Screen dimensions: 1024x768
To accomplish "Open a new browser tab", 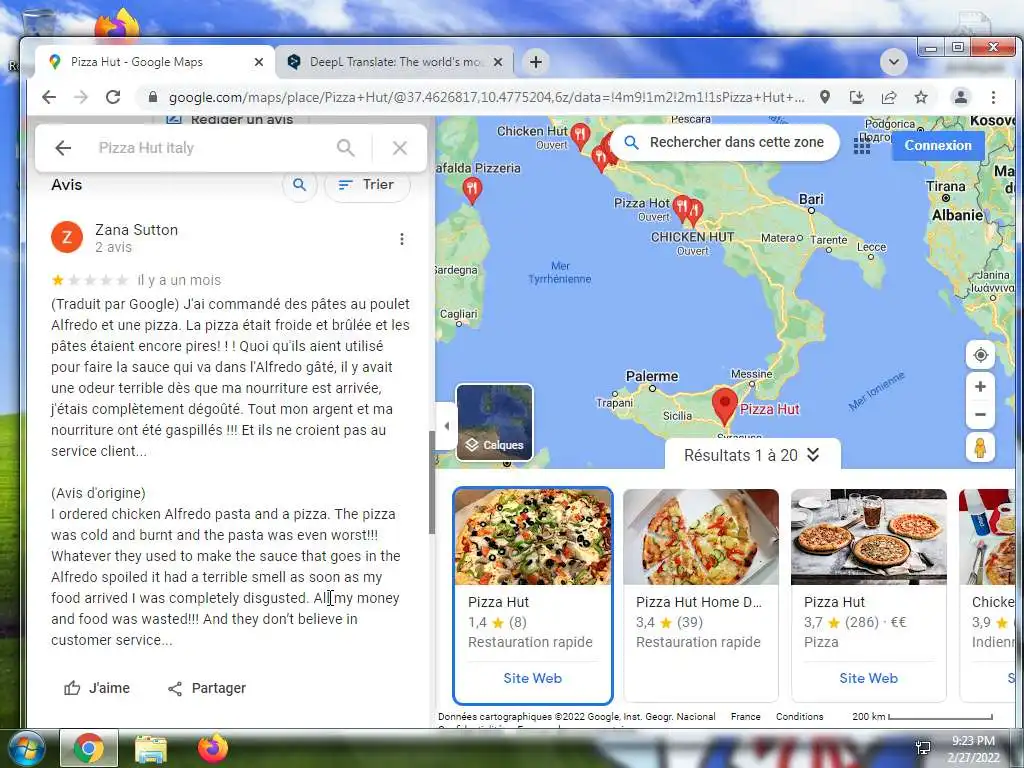I will [x=536, y=62].
